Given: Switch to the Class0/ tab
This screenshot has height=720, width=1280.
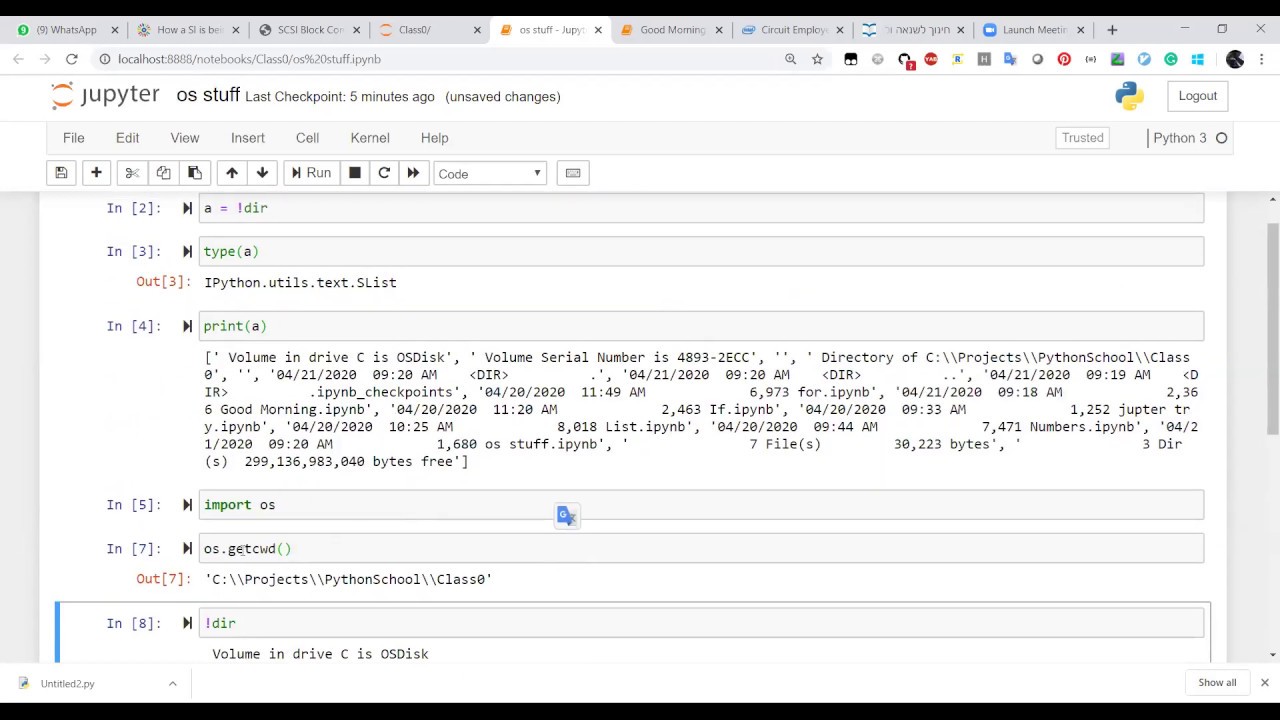Looking at the screenshot, I should pos(428,30).
